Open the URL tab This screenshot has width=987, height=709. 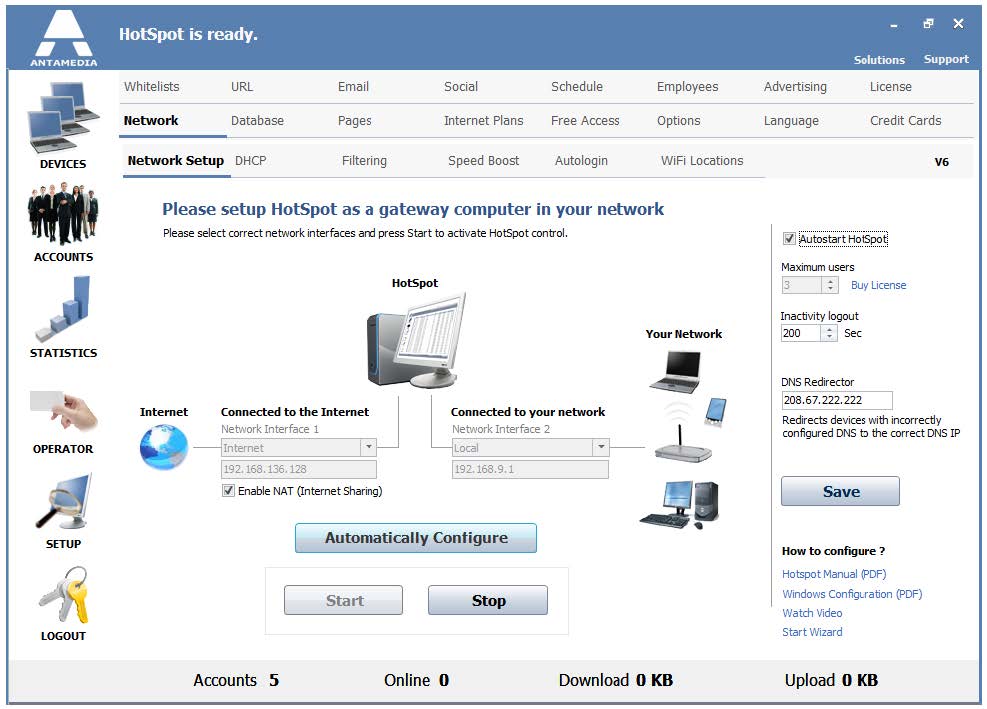[242, 87]
